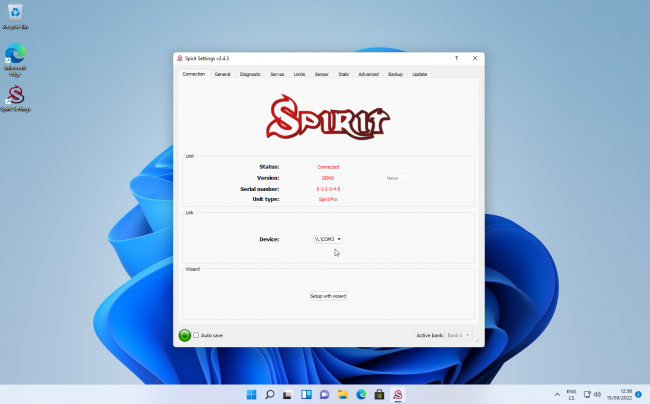Open the Windows Start menu

pyautogui.click(x=251, y=394)
